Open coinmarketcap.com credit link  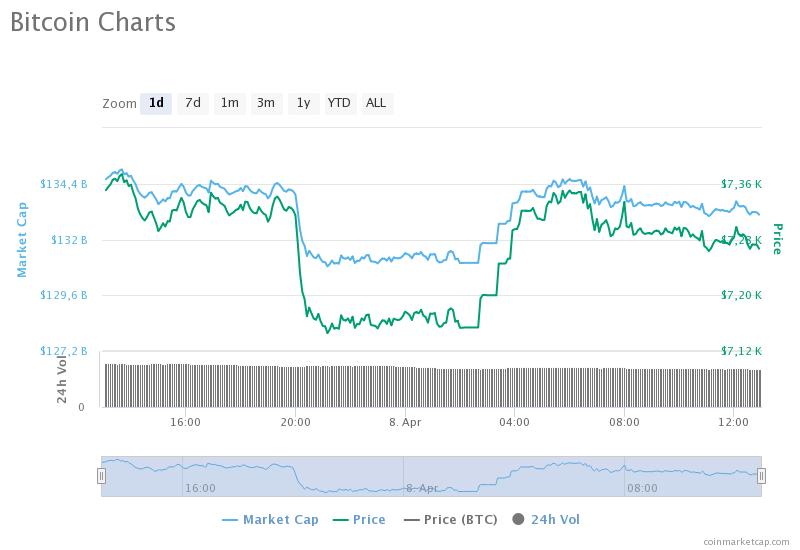(x=745, y=541)
